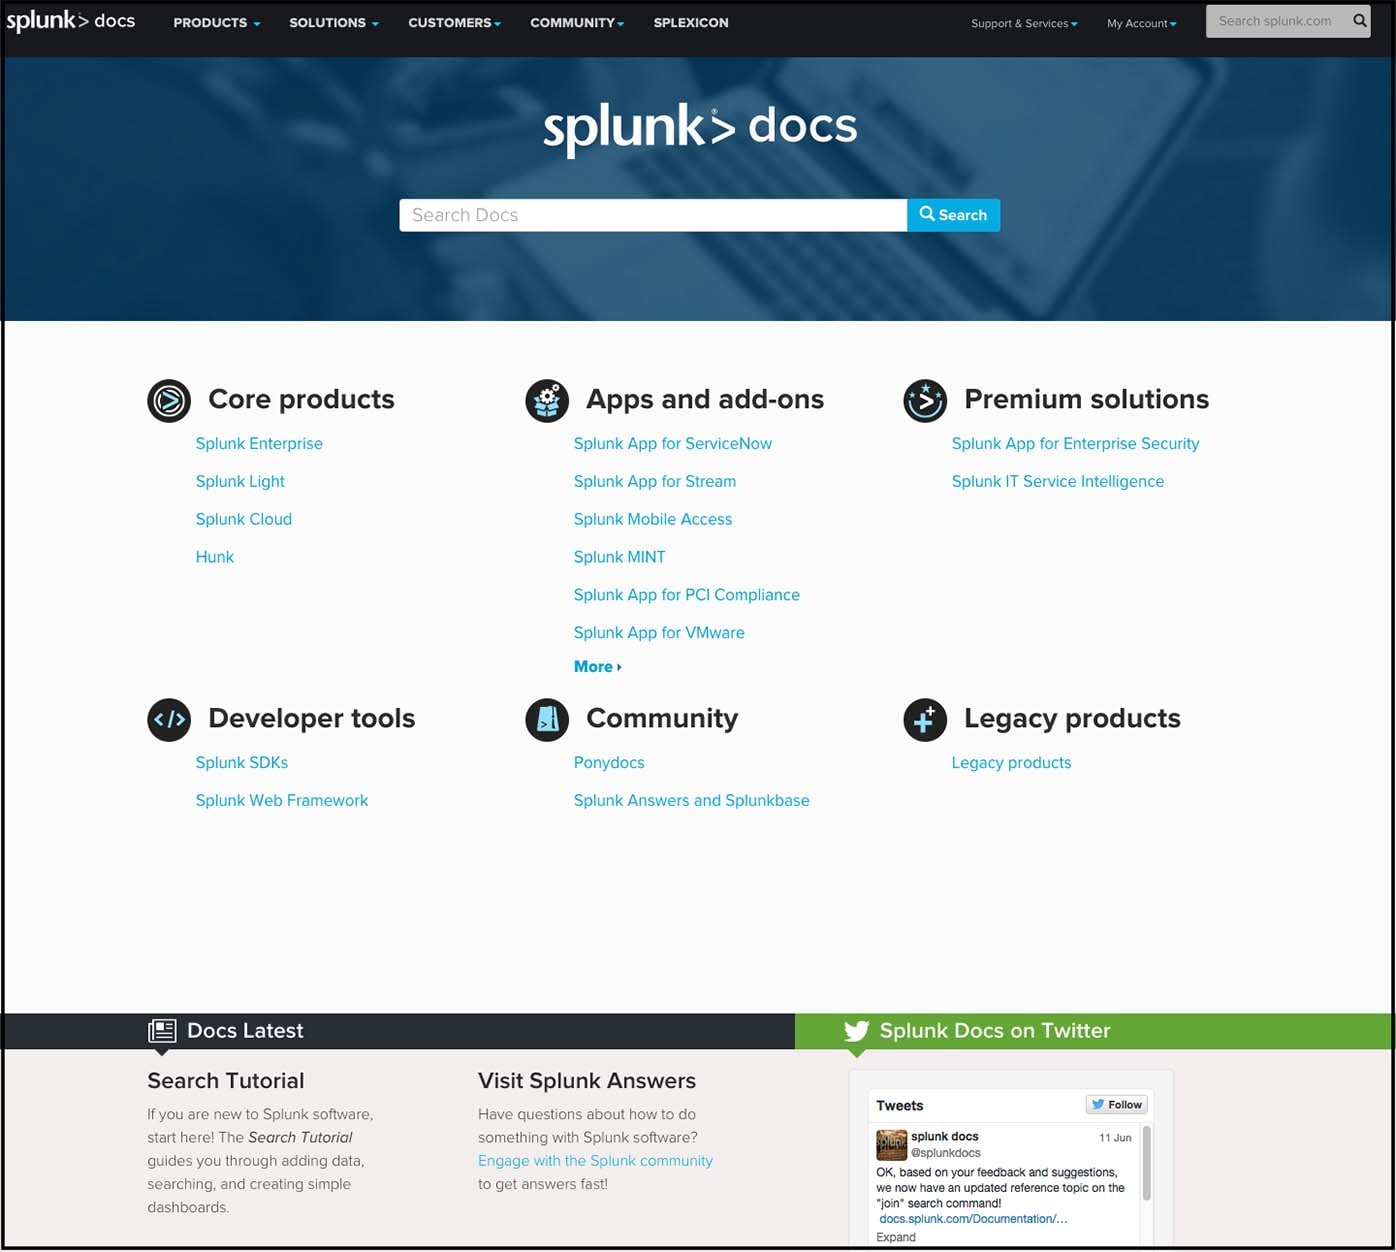
Task: Click the Visit Splunk Answers heading
Action: tap(587, 1081)
